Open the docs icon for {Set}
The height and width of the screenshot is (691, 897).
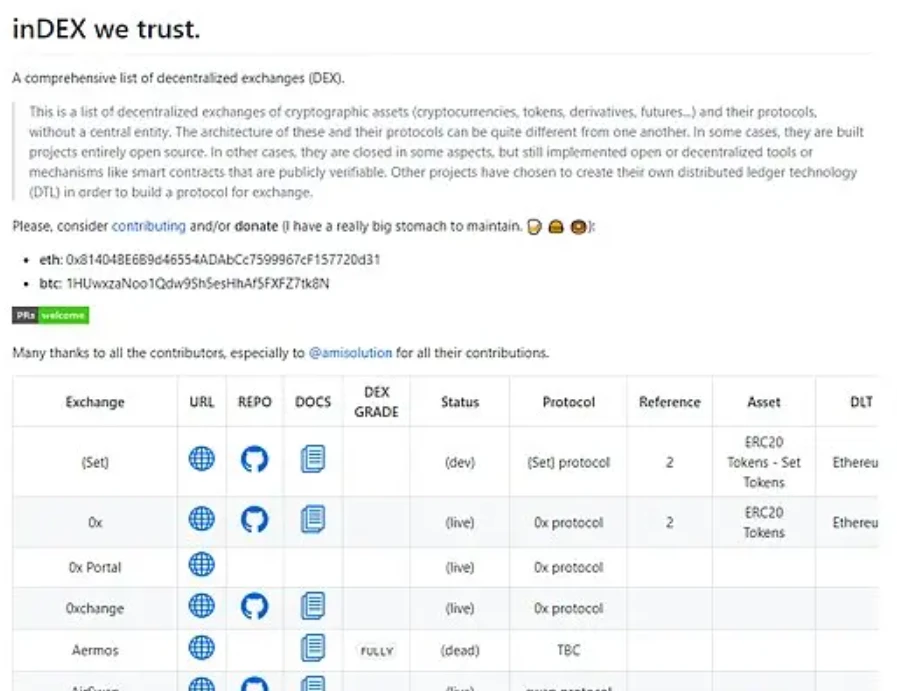pyautogui.click(x=313, y=459)
